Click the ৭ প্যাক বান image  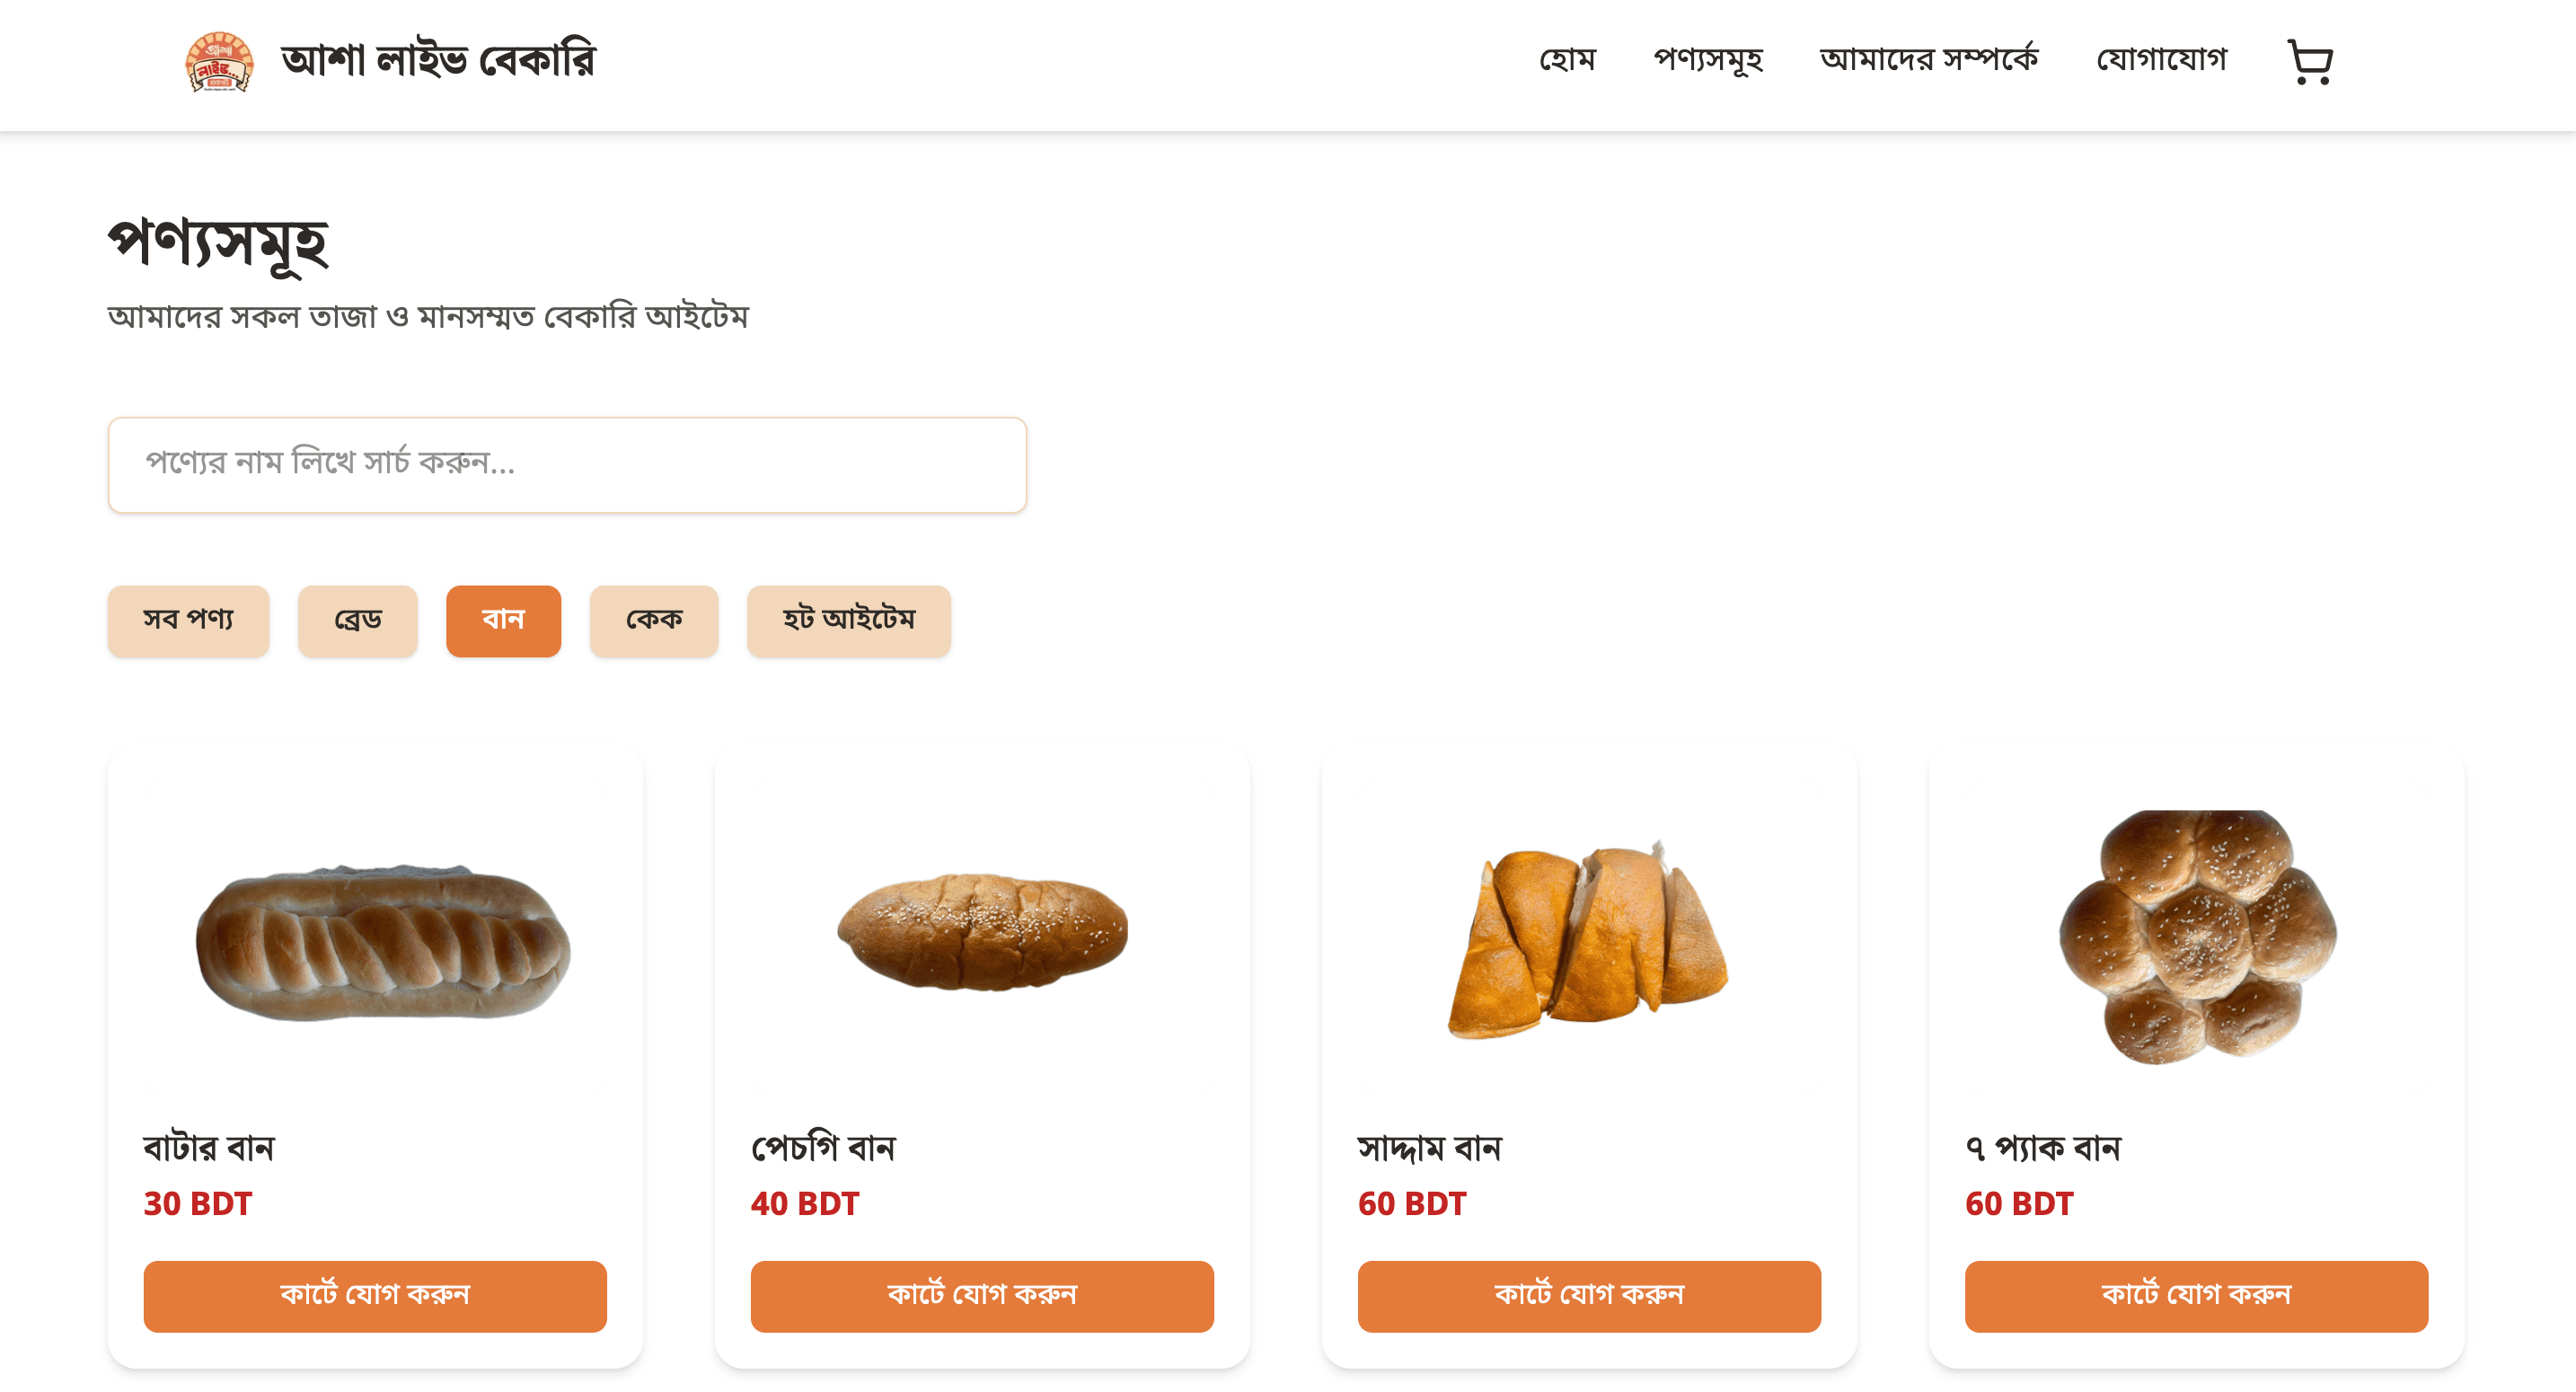point(2196,938)
